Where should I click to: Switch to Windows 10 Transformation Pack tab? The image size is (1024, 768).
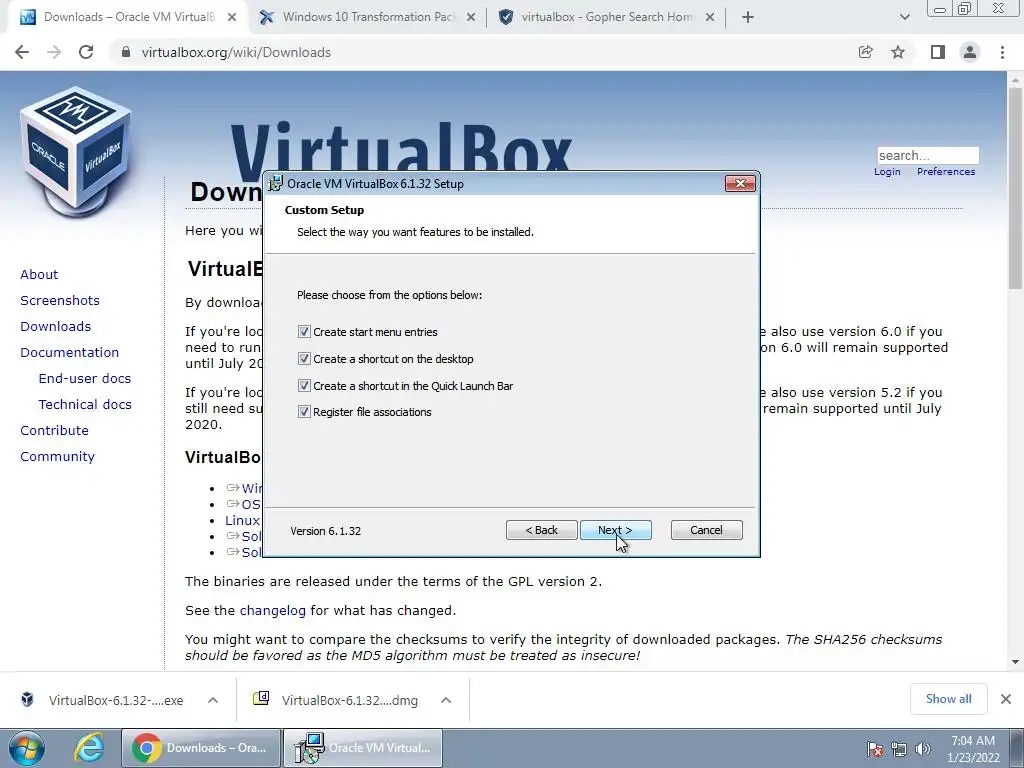coord(368,17)
